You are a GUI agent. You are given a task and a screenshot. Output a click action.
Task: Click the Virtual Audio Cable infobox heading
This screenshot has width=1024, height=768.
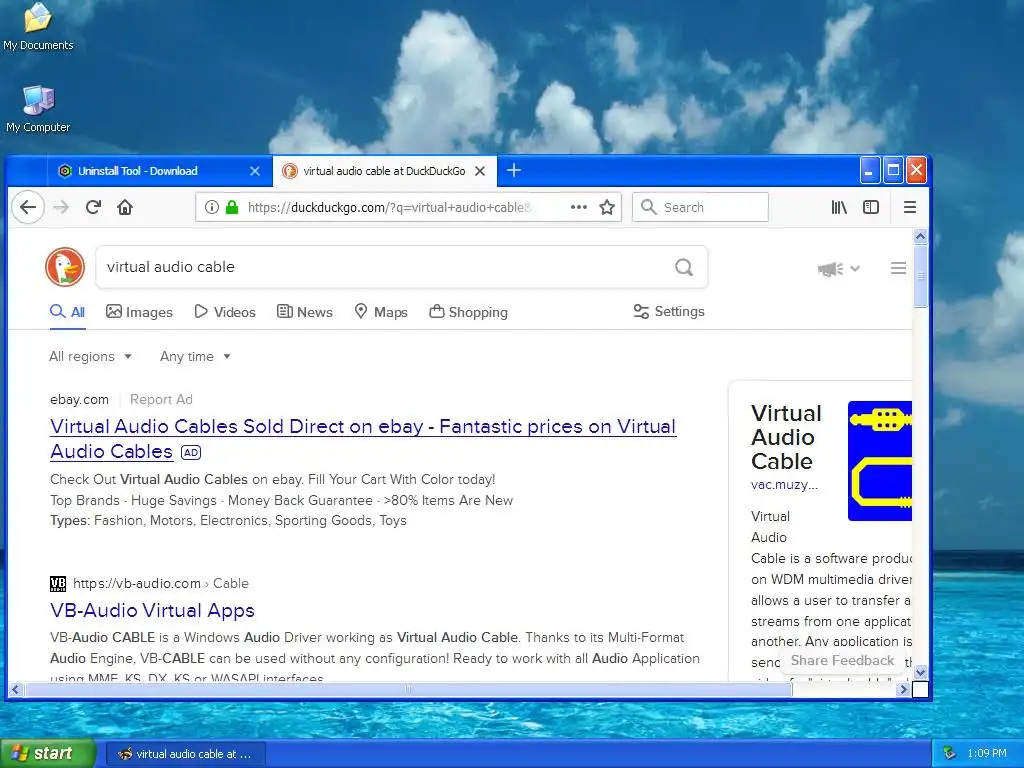(x=786, y=437)
